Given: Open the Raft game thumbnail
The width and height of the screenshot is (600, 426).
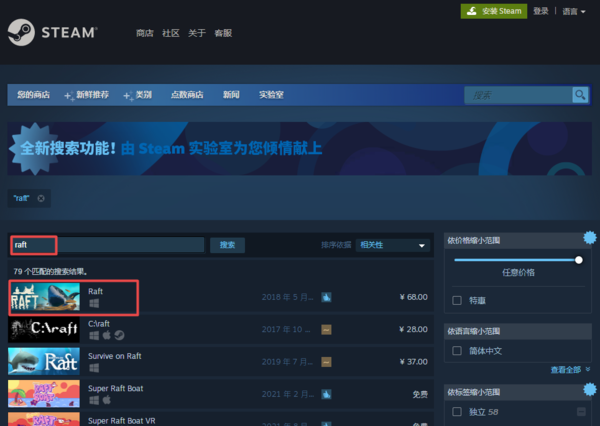Looking at the screenshot, I should tap(44, 297).
